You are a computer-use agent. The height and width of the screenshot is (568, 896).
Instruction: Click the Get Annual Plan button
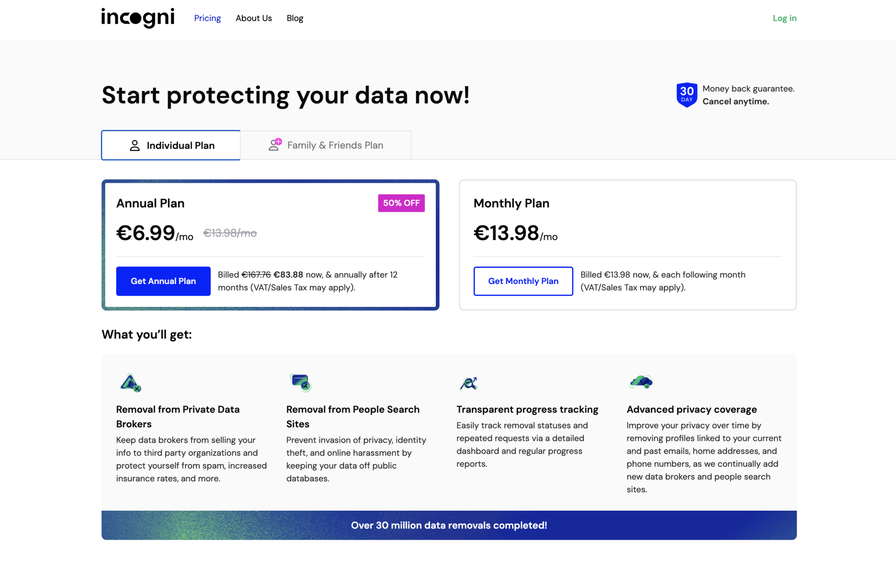click(163, 281)
